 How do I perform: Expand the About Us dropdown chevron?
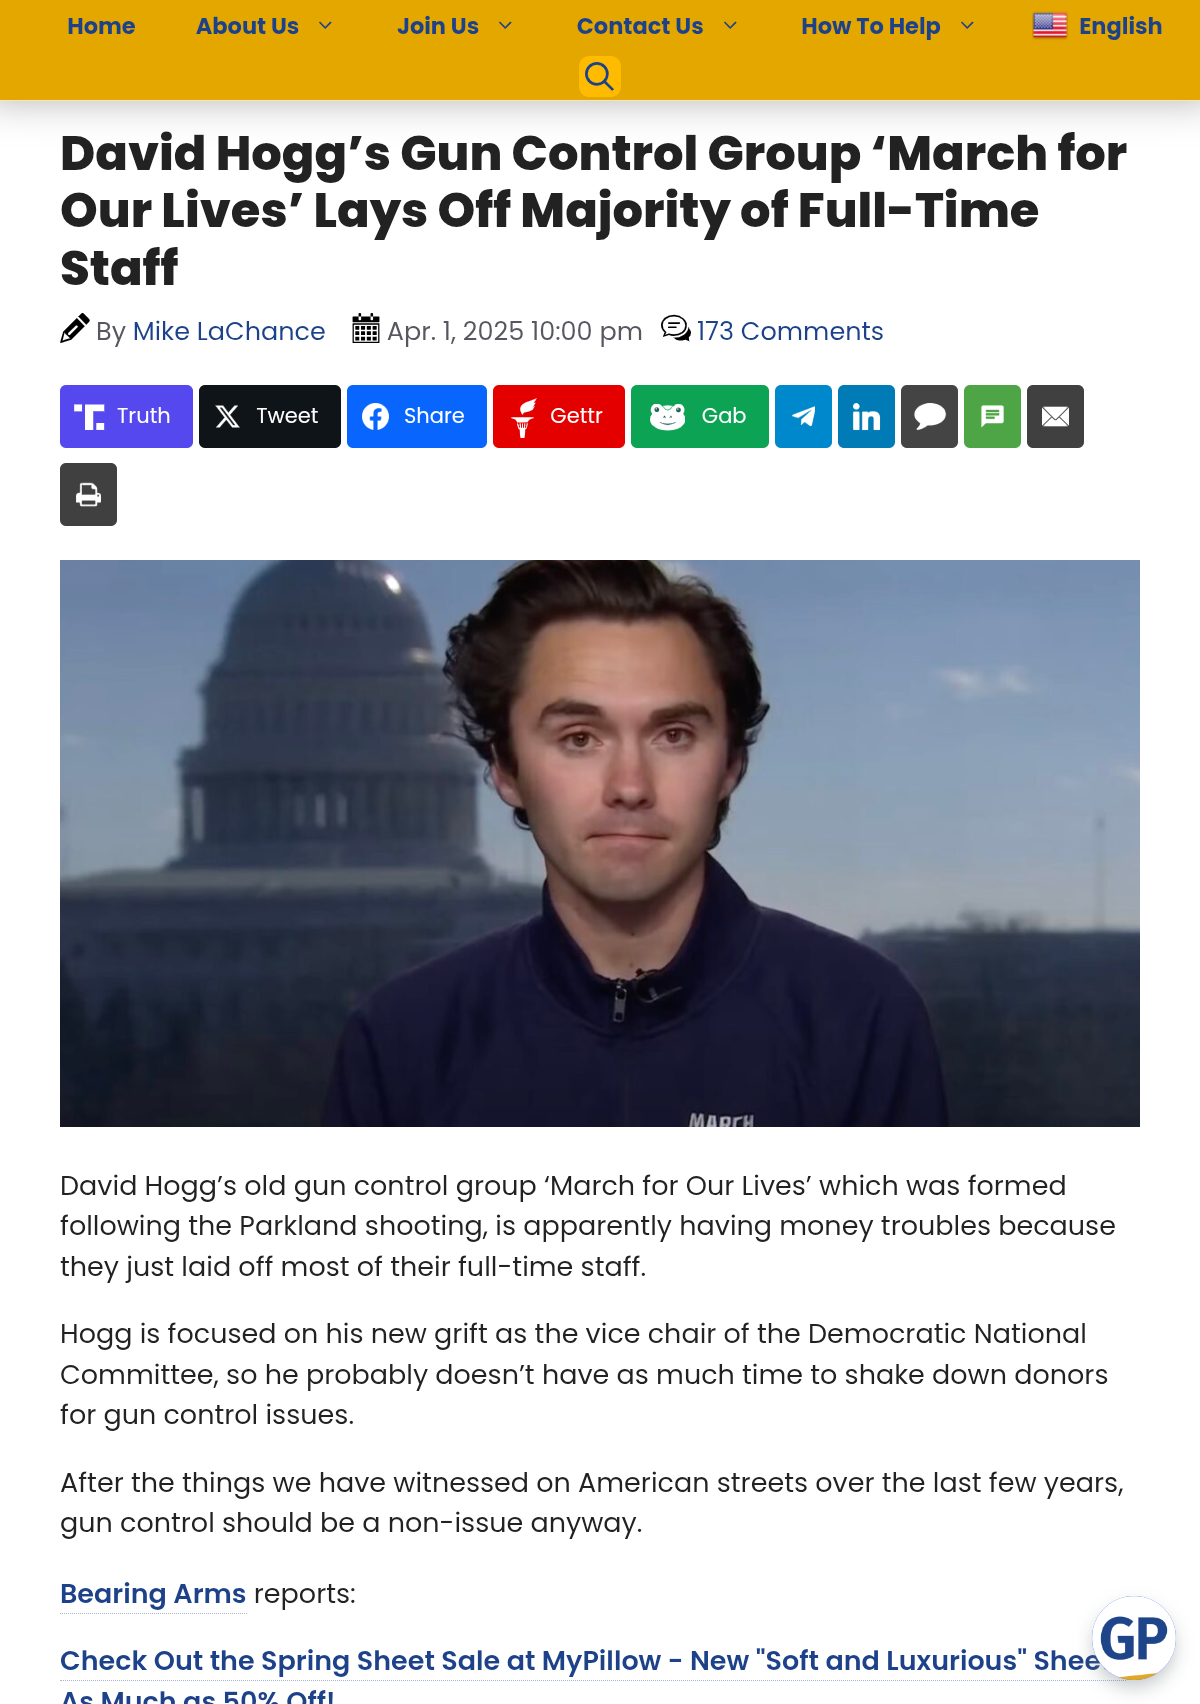325,26
